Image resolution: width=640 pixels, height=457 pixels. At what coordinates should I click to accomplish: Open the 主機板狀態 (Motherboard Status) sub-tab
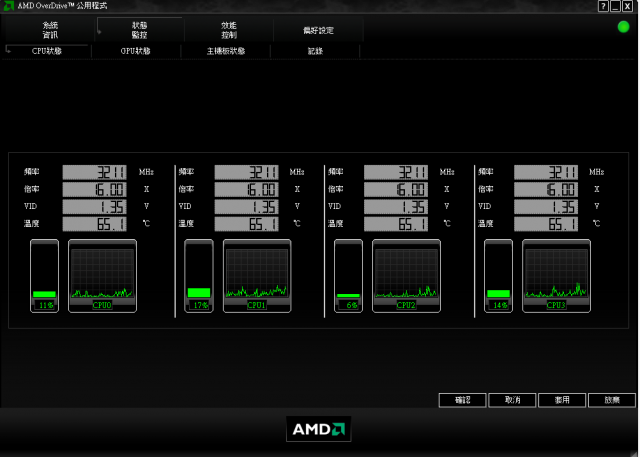pyautogui.click(x=226, y=51)
